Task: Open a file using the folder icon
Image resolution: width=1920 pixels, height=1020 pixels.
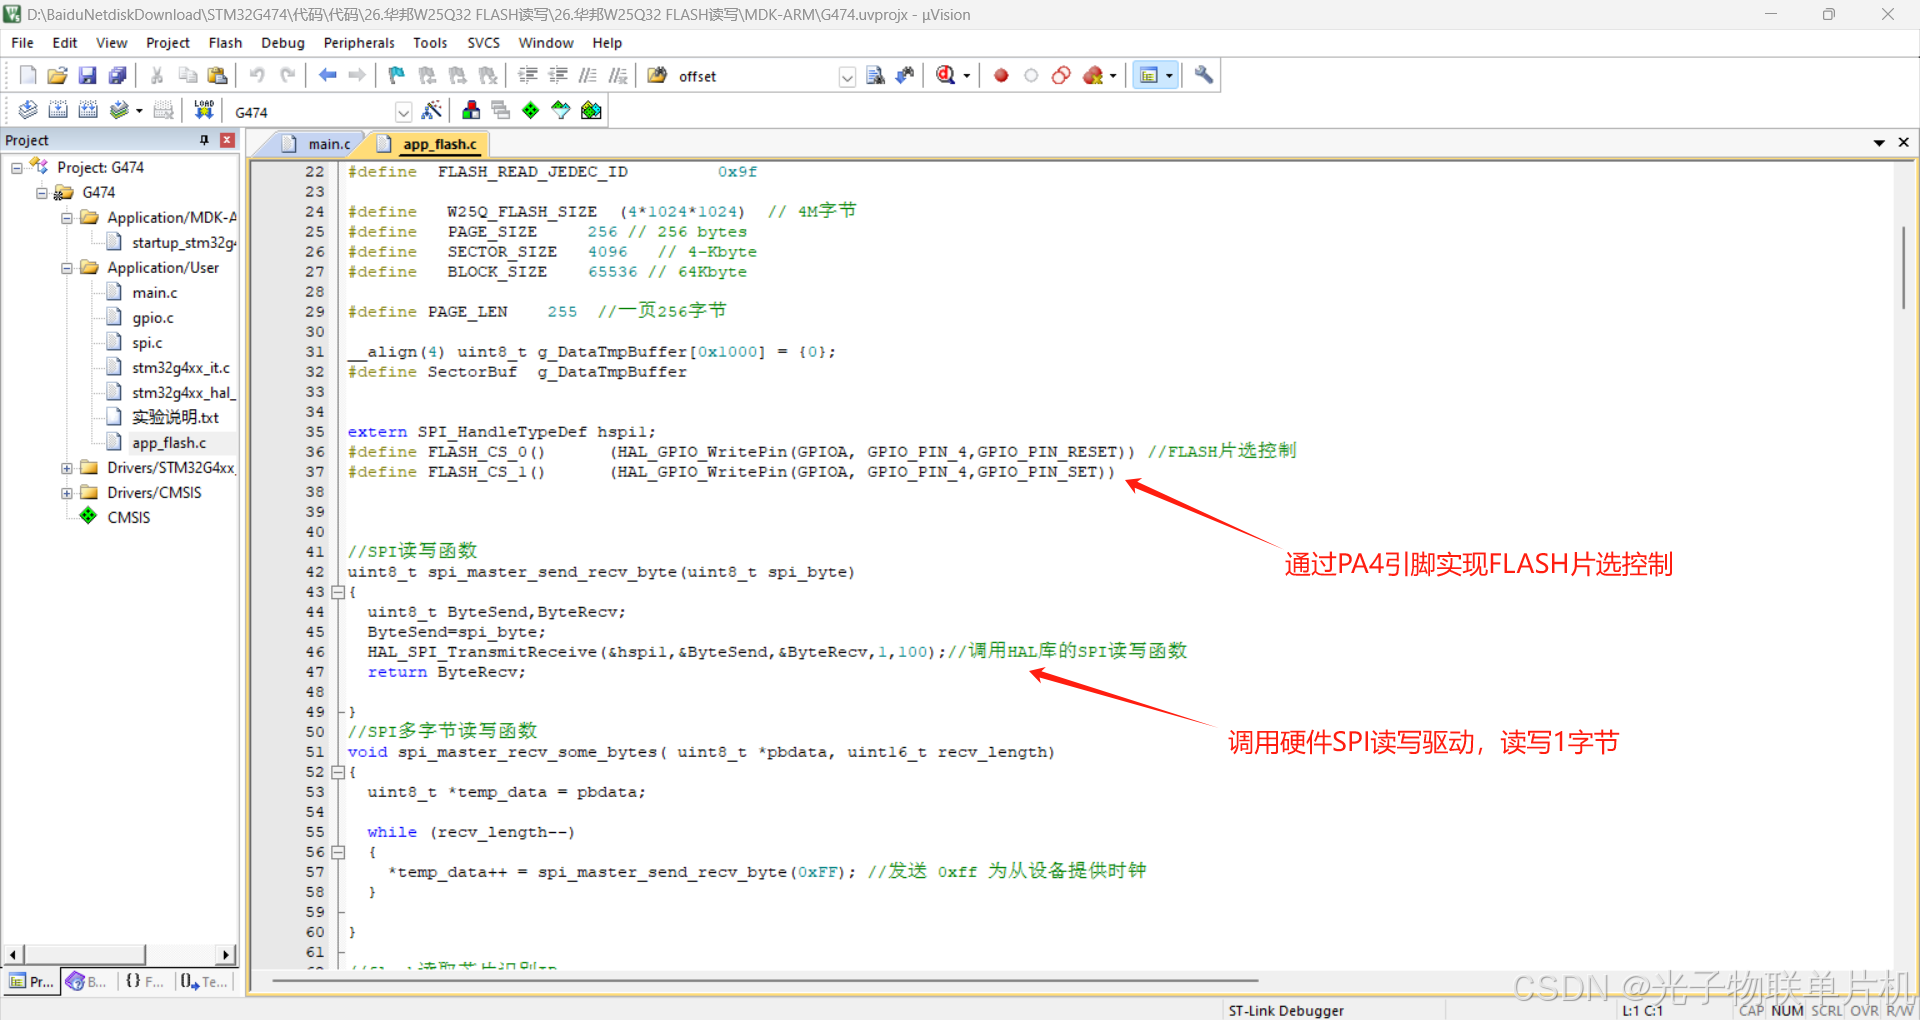Action: tap(58, 76)
